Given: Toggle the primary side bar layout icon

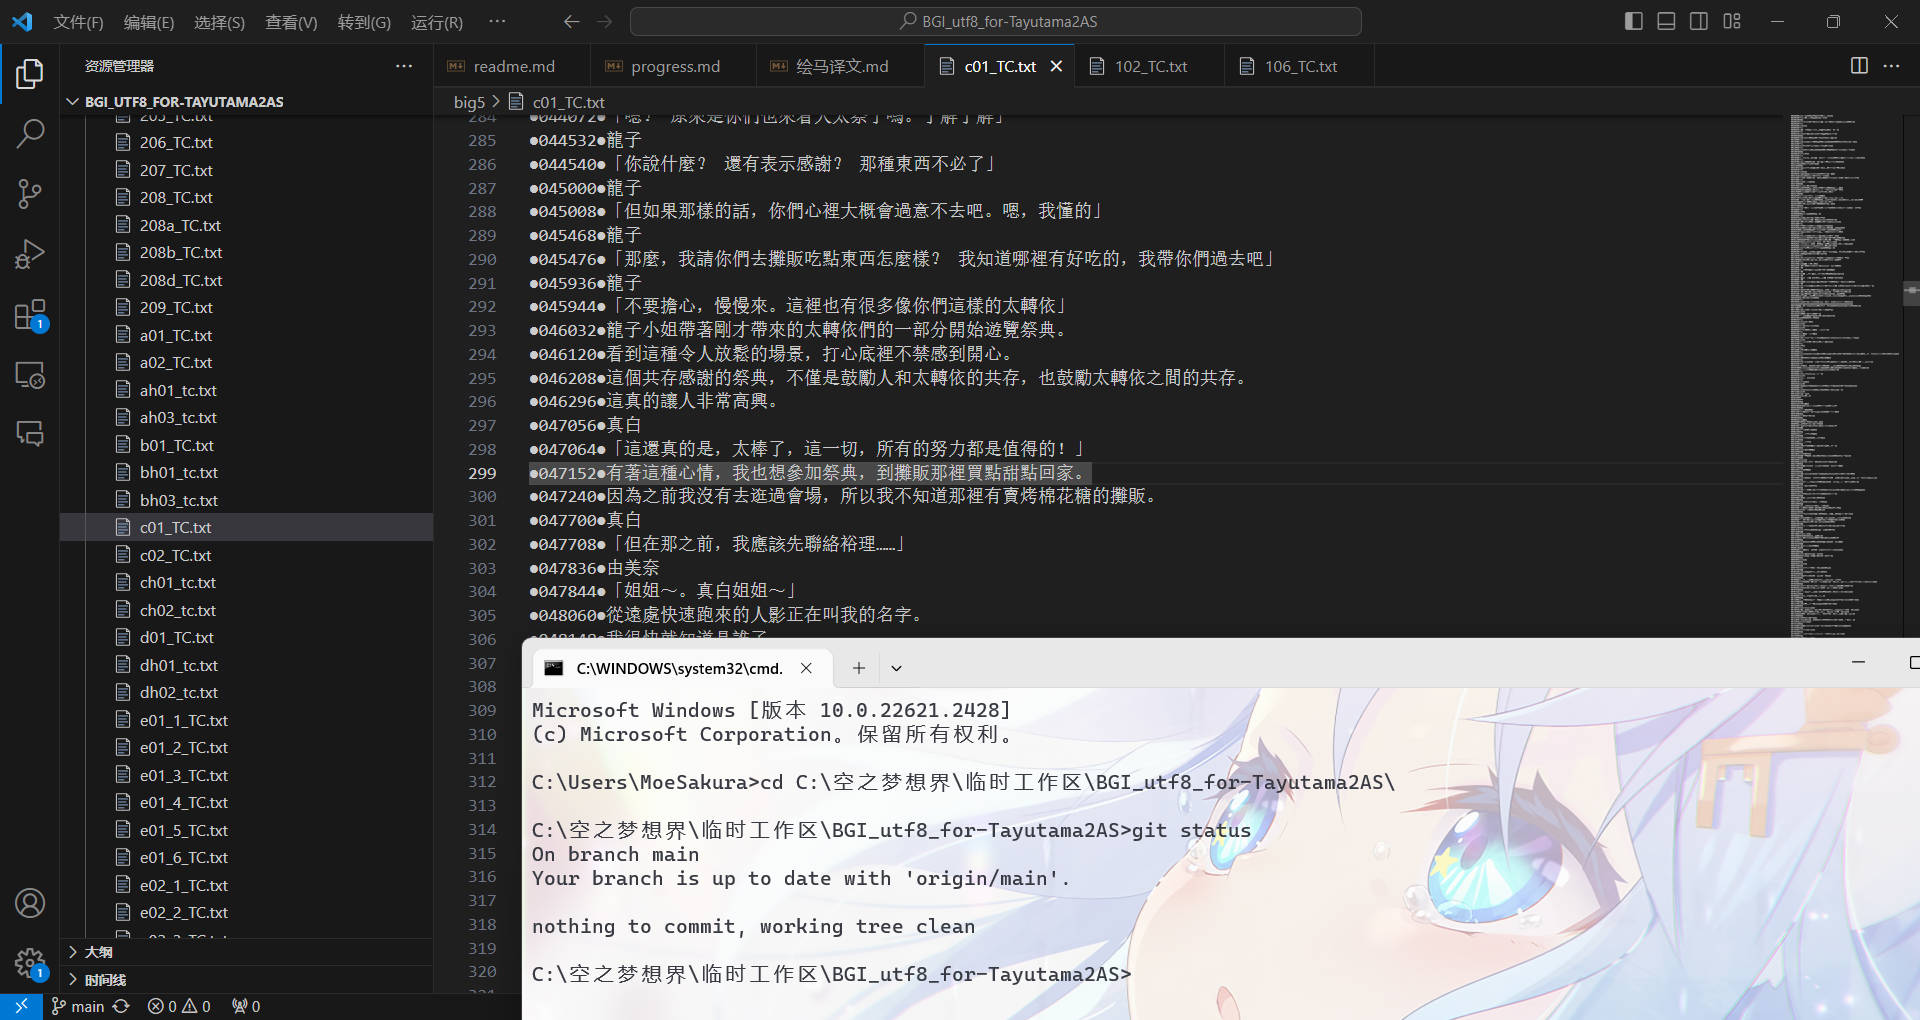Looking at the screenshot, I should [x=1634, y=21].
